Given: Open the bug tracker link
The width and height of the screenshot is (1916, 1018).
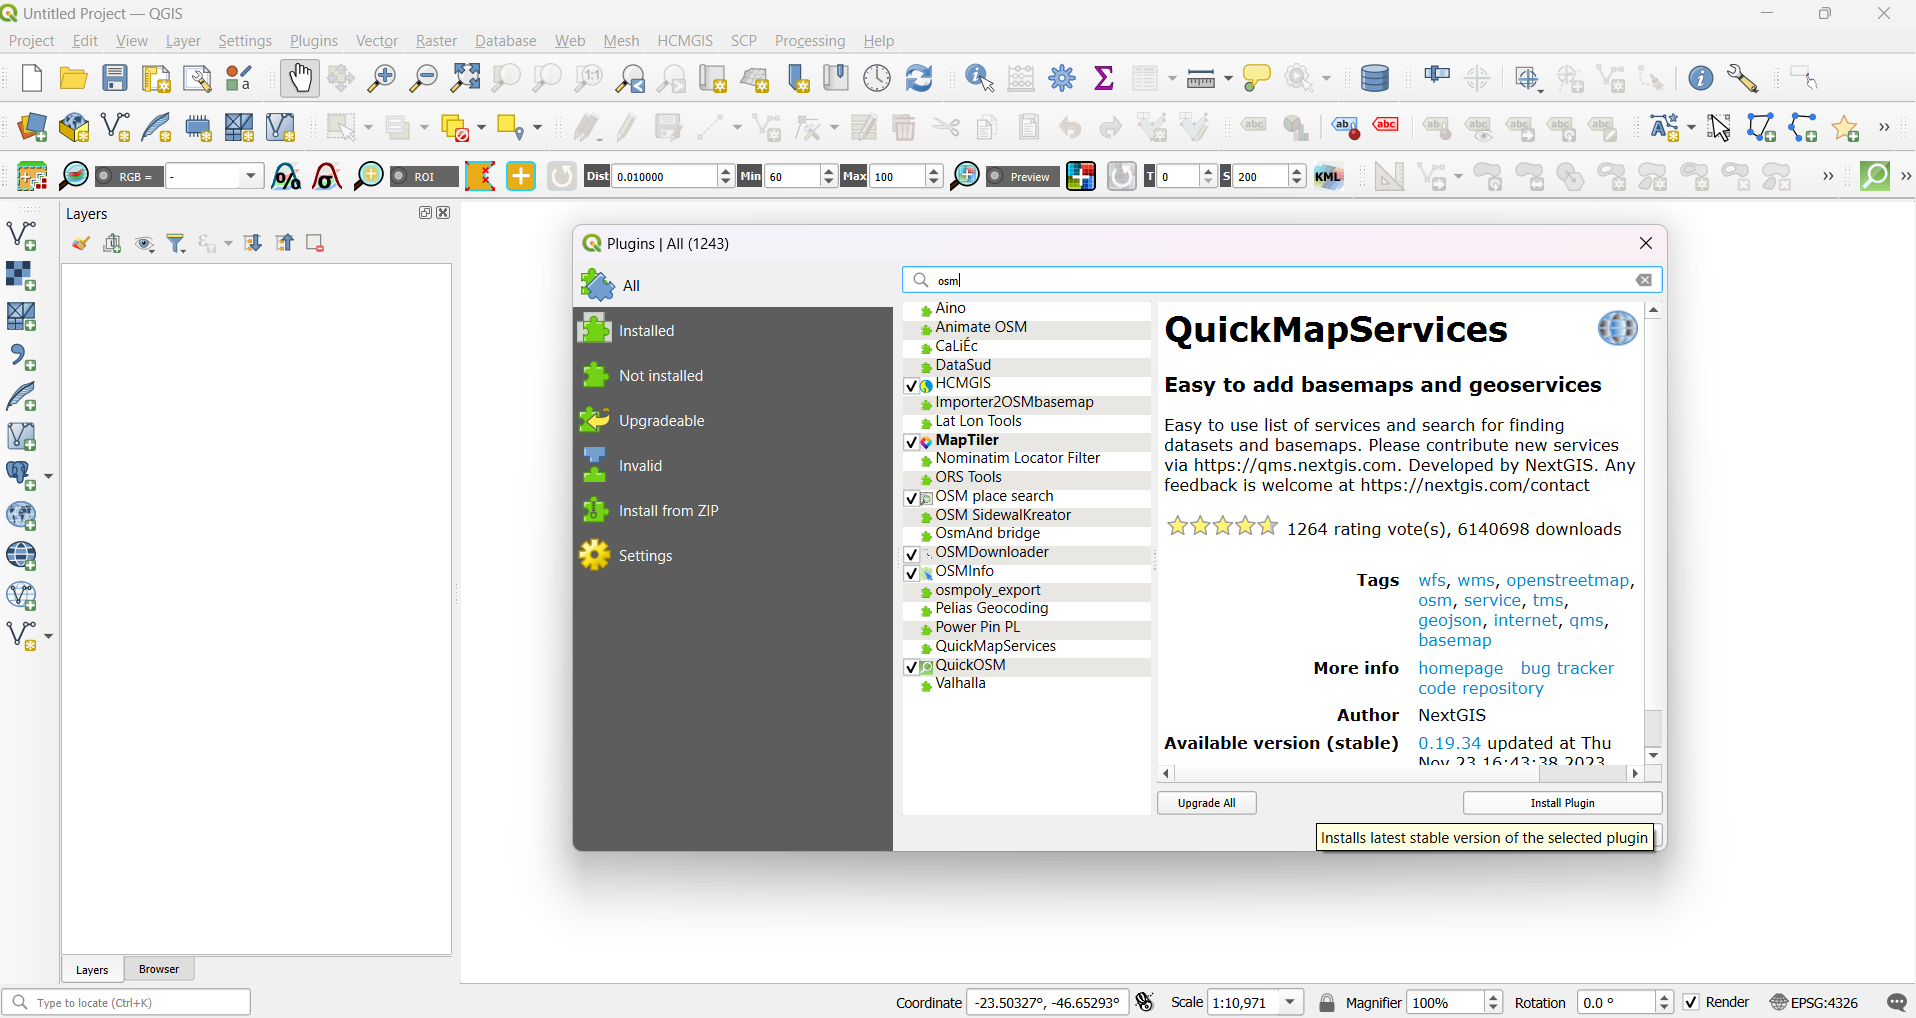Looking at the screenshot, I should coord(1567,668).
